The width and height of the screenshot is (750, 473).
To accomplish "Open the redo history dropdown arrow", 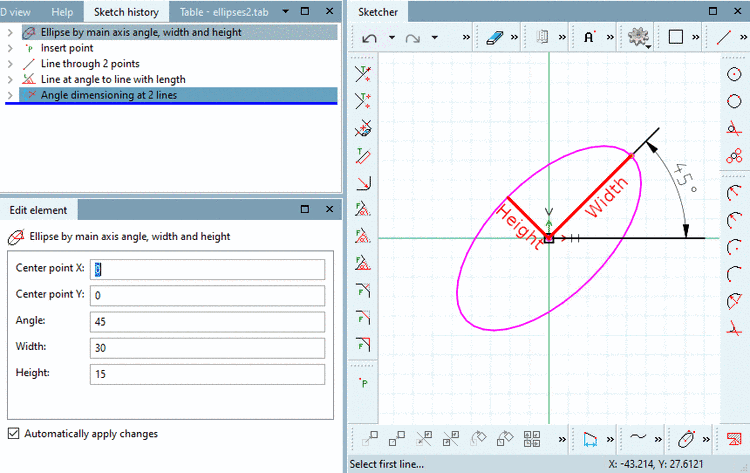I will 434,37.
